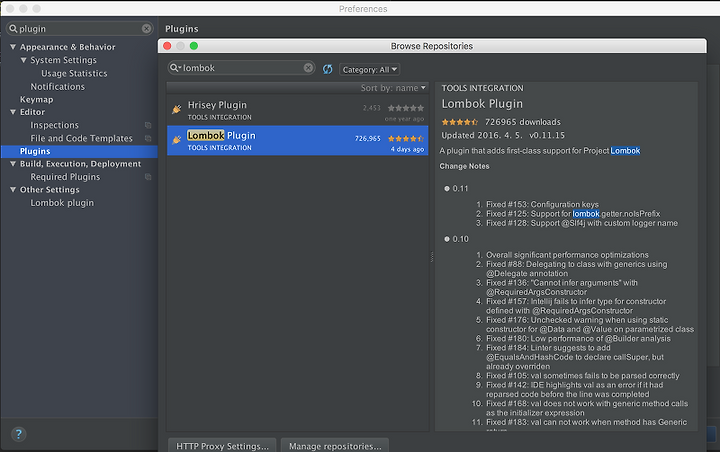Viewport: 720px width, 452px height.
Task: Focus the Preferences plugin search field
Action: (x=79, y=28)
